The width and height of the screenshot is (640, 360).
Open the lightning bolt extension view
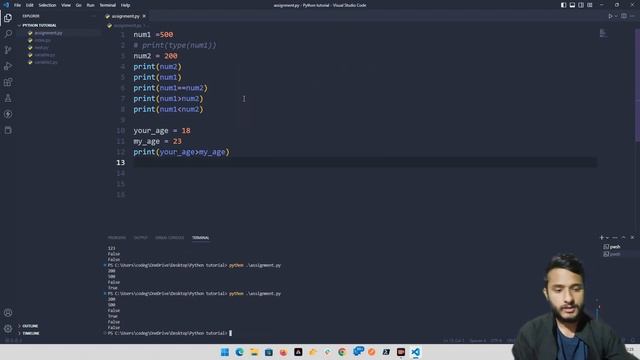(x=8, y=114)
